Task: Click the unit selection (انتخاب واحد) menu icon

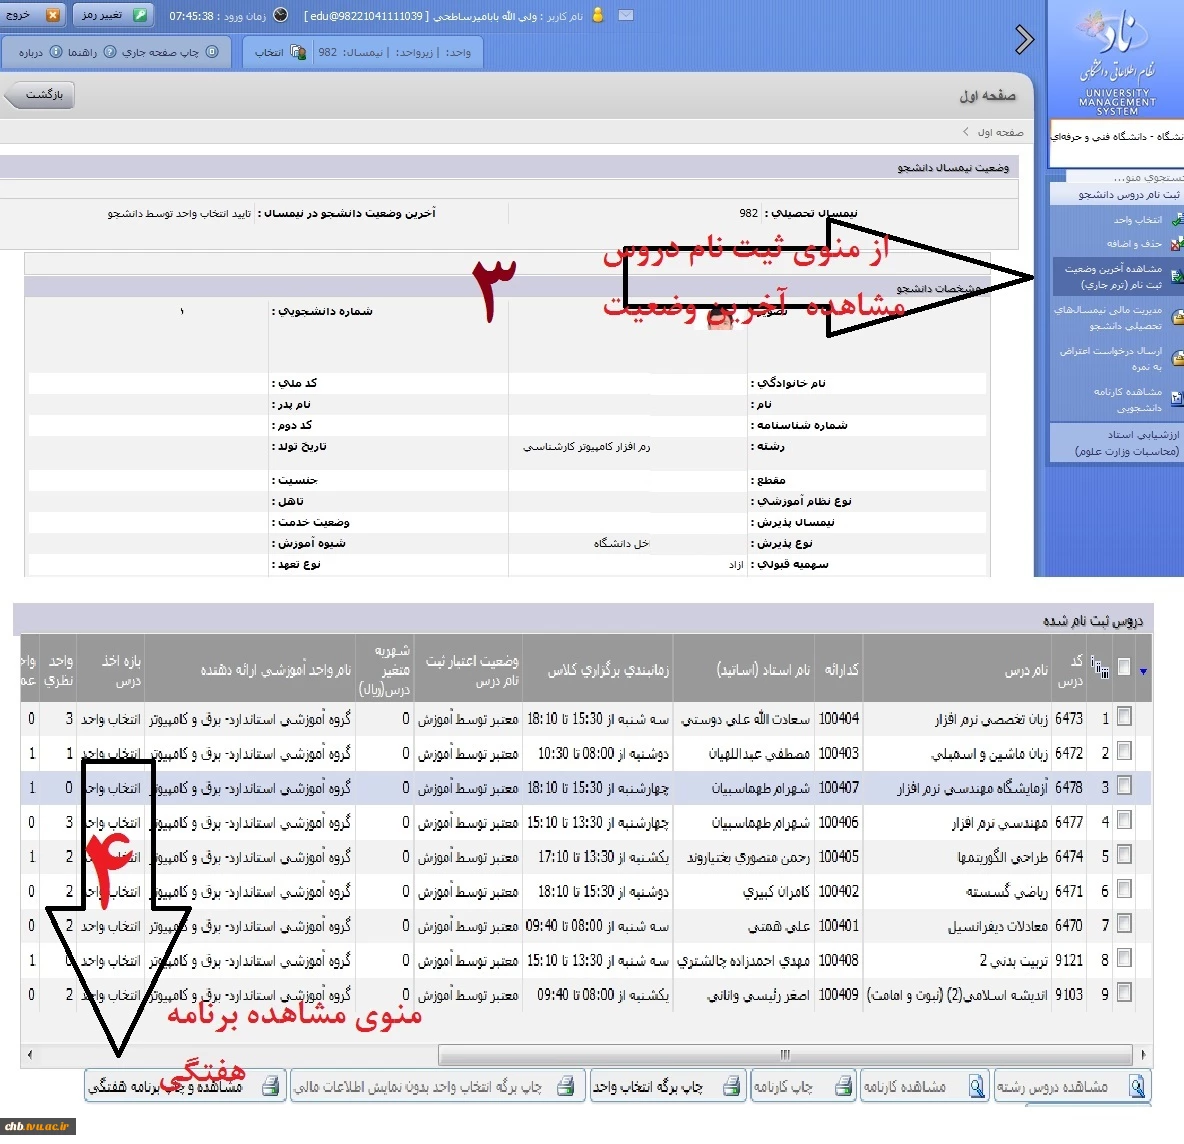Action: [1176, 220]
